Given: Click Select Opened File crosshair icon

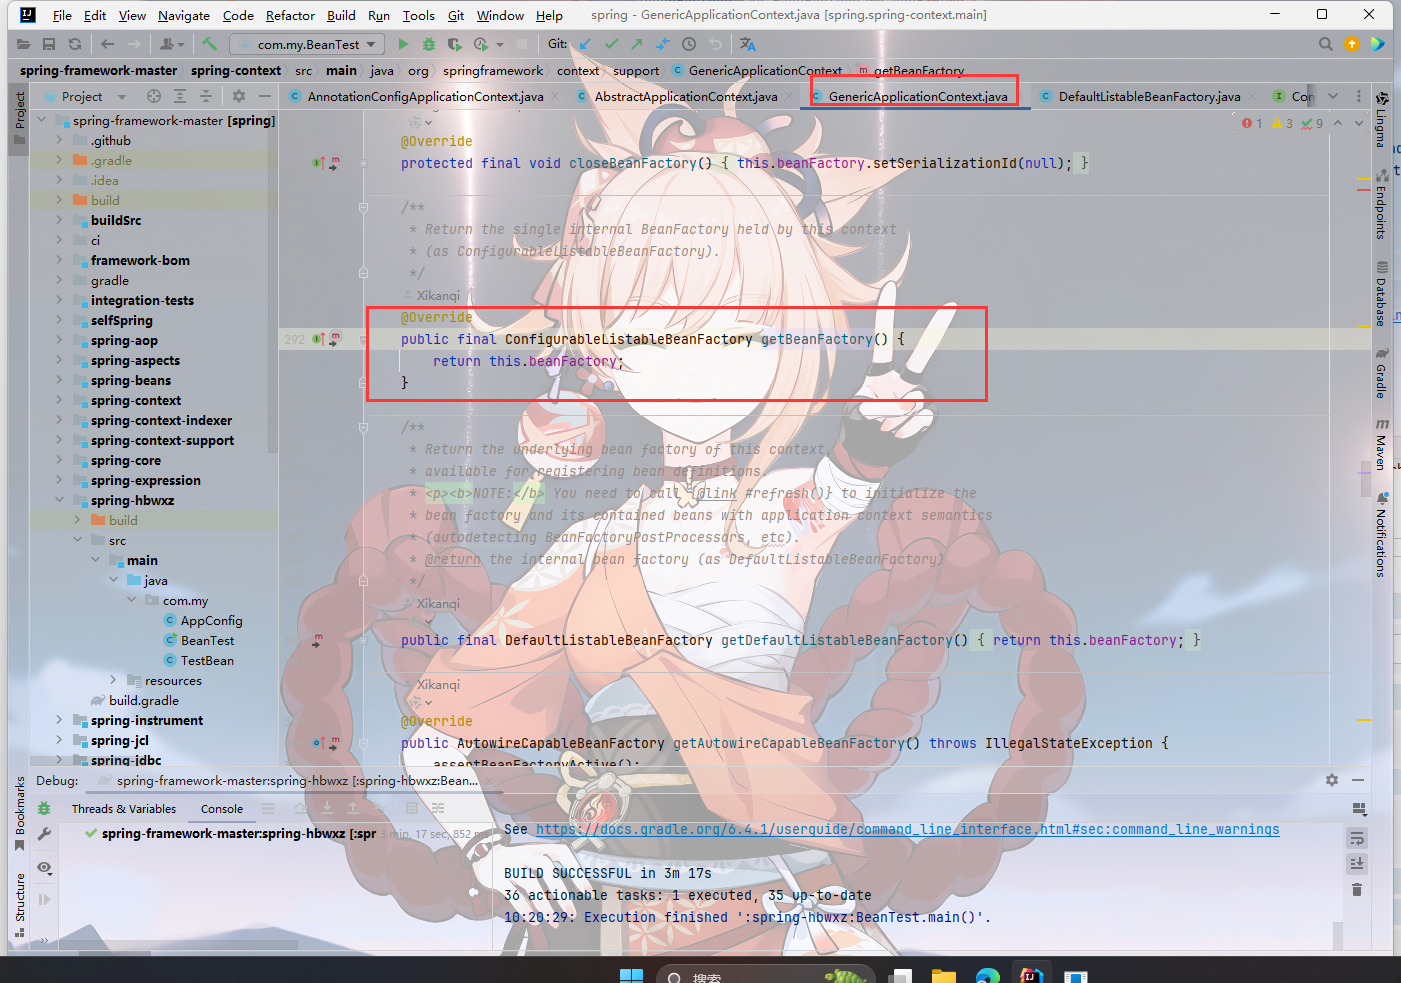Looking at the screenshot, I should (154, 96).
